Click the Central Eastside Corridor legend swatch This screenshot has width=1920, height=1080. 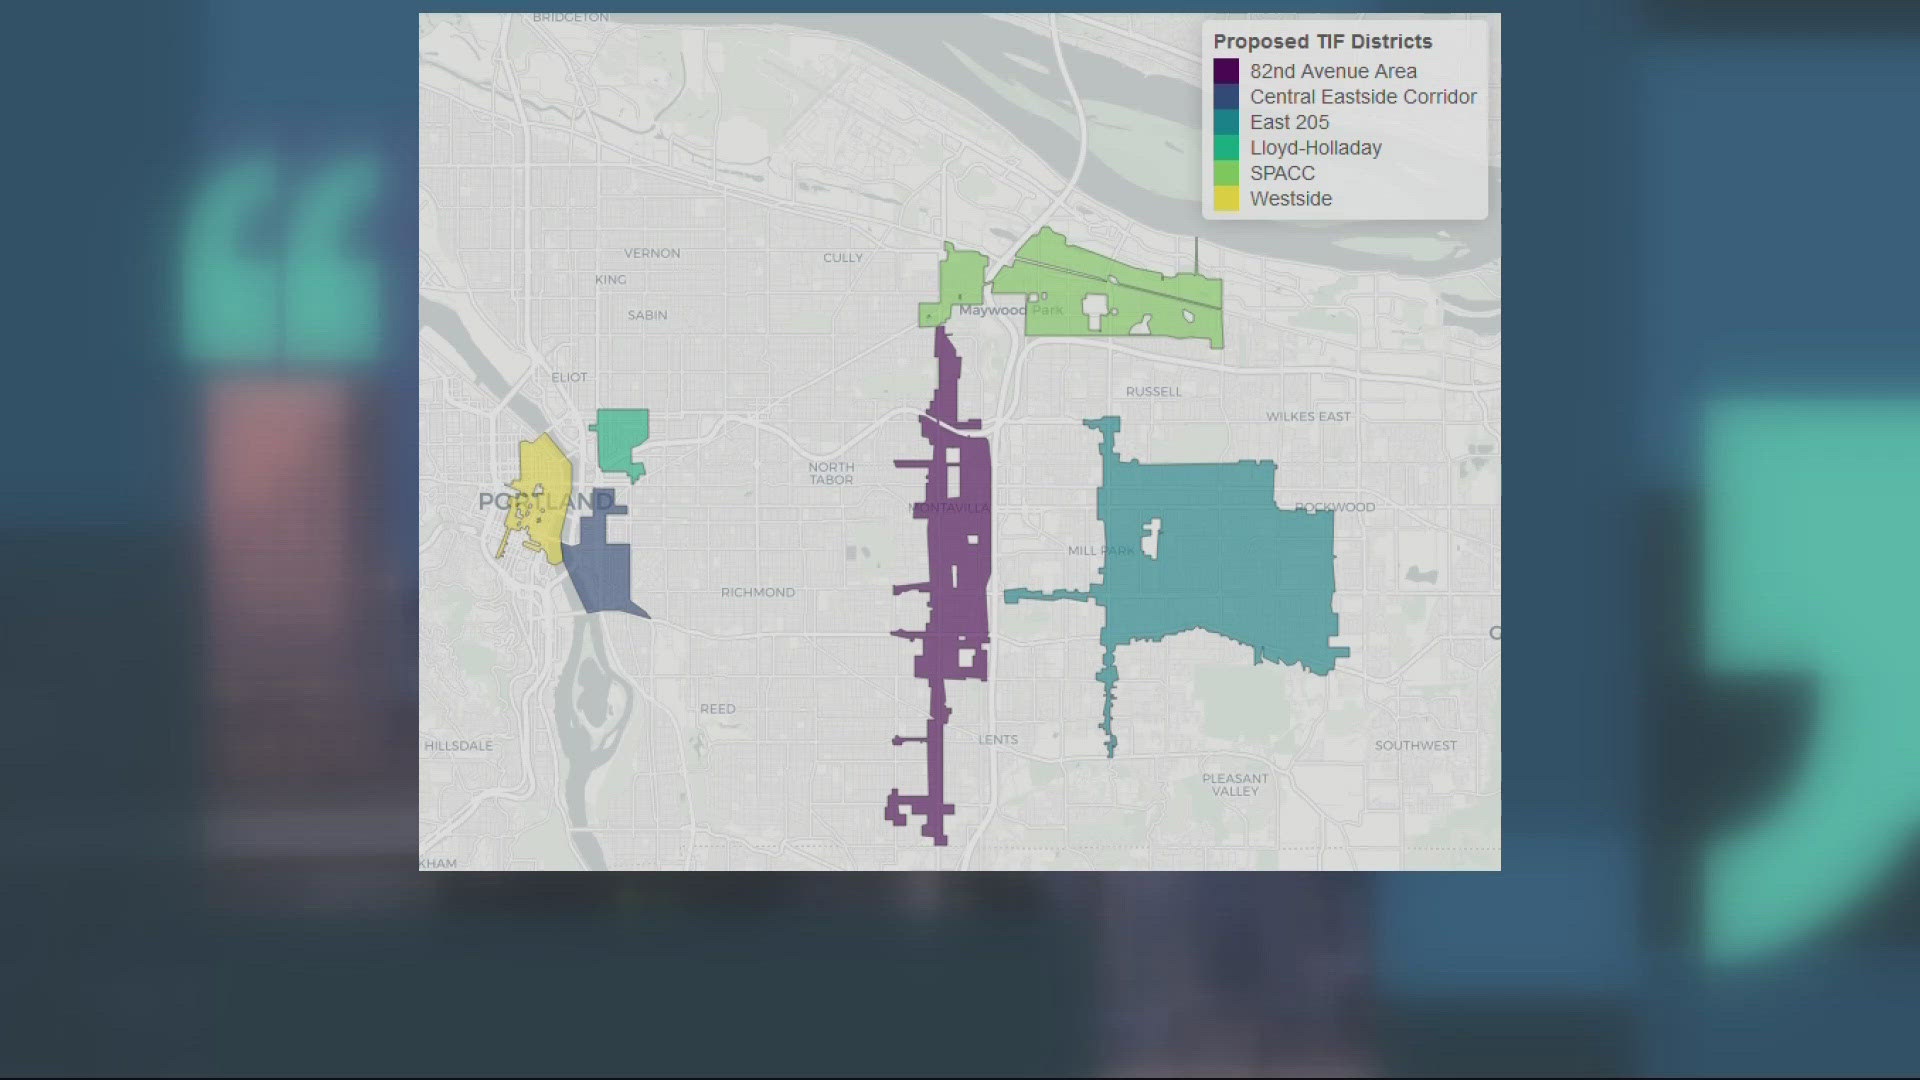coord(1226,97)
